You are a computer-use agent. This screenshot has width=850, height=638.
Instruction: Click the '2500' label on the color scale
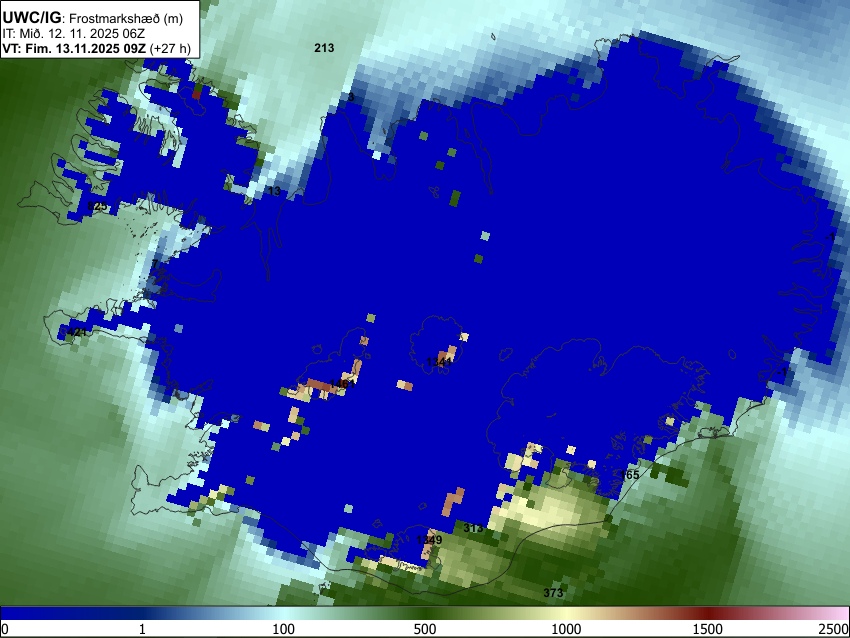coord(833,629)
